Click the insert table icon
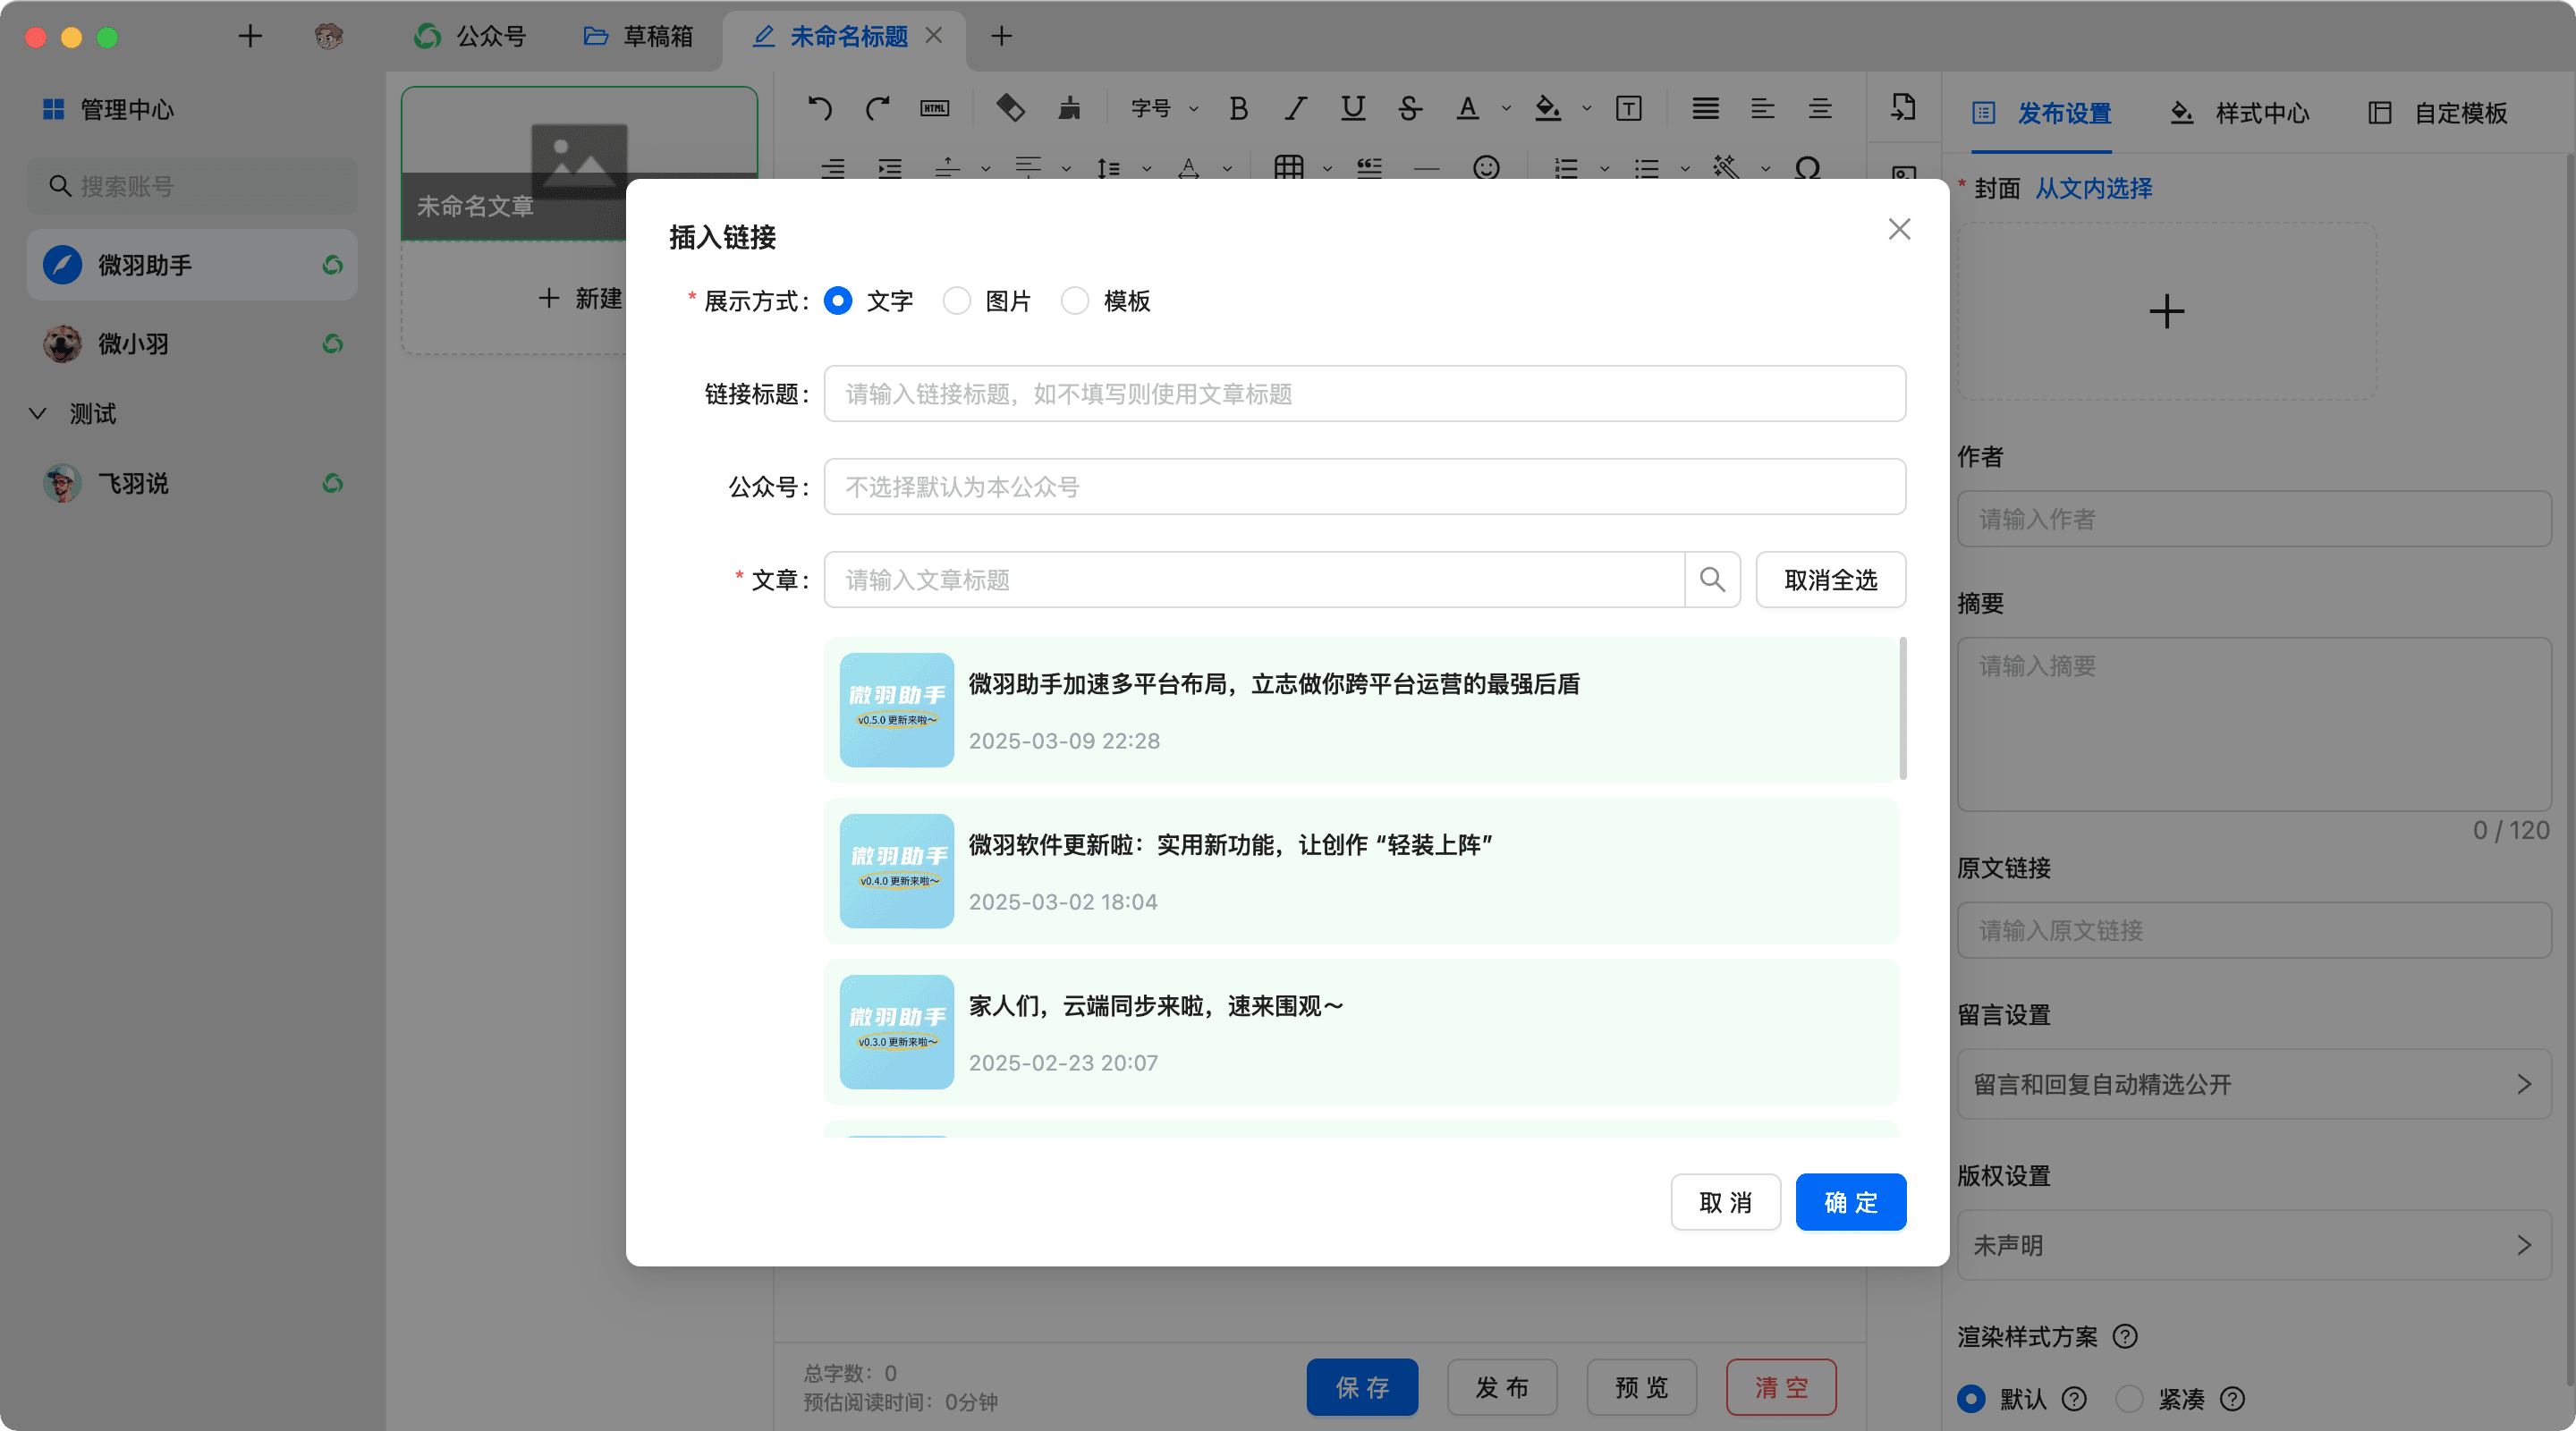 tap(1288, 168)
